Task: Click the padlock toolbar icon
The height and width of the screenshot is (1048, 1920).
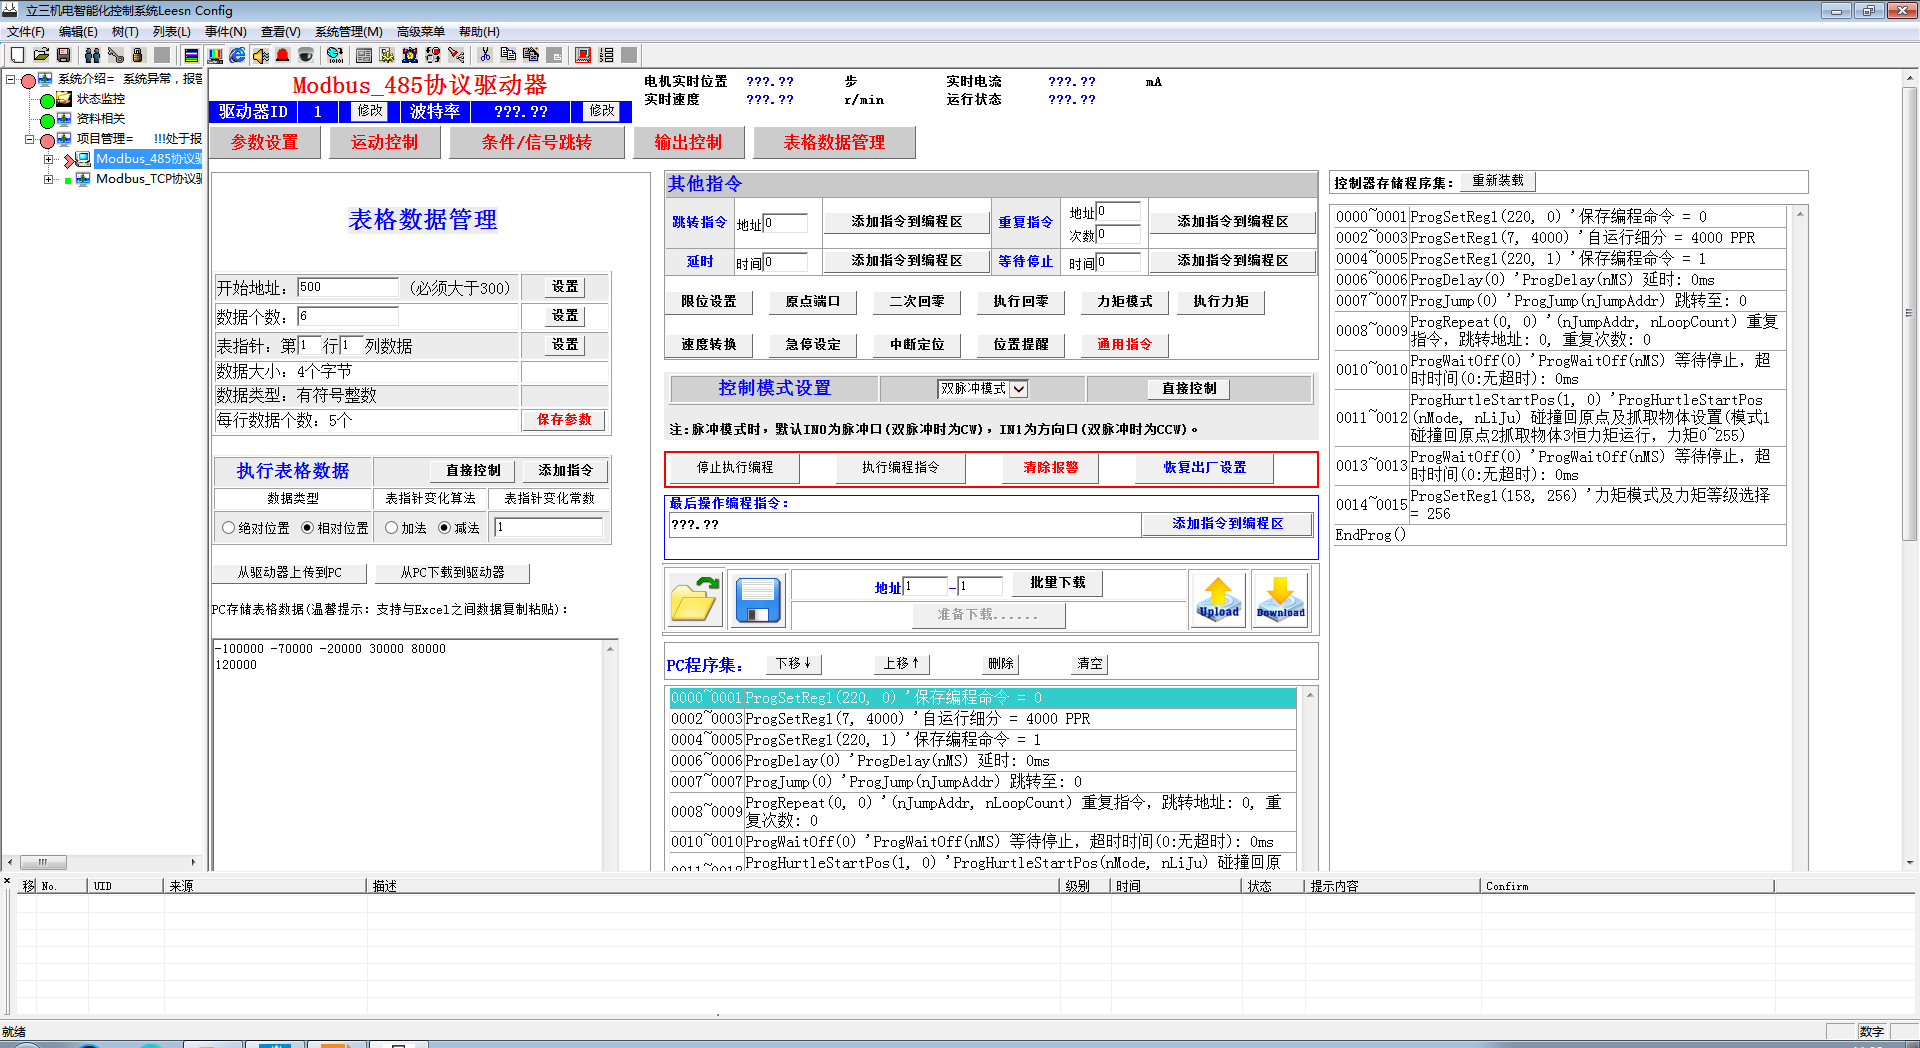Action: click(x=138, y=55)
